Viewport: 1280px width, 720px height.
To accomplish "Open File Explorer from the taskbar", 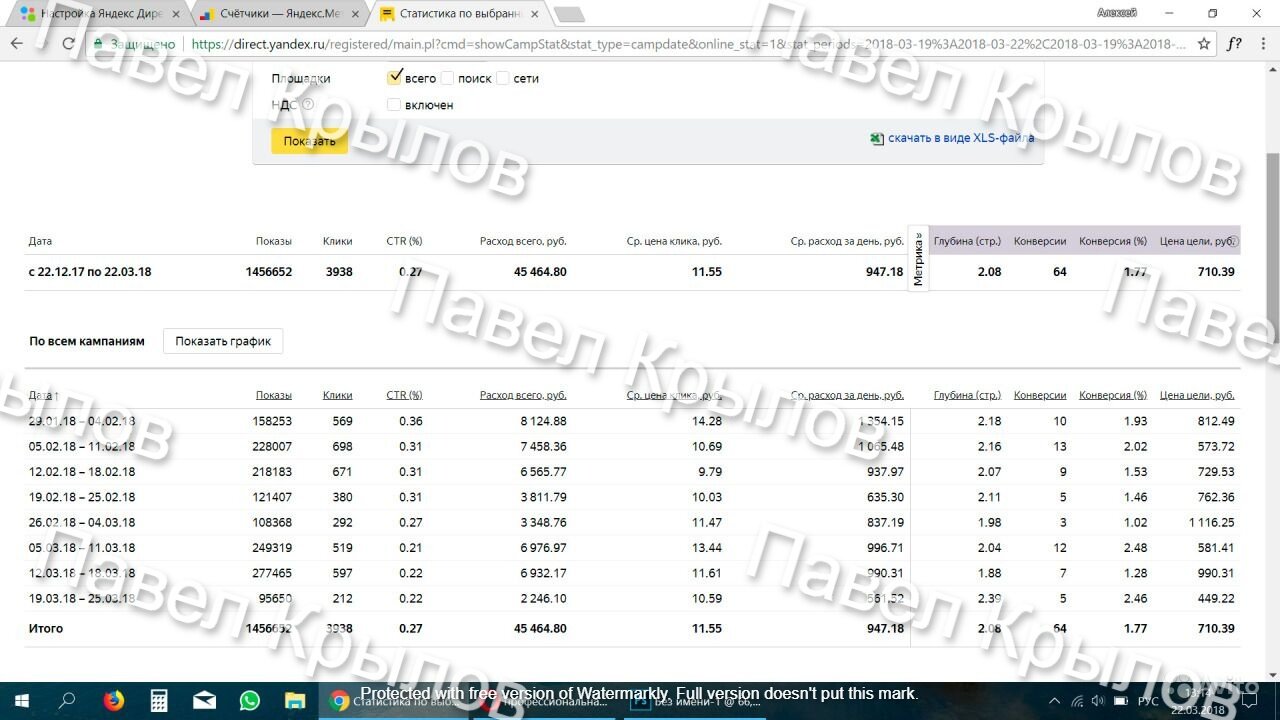I will pos(295,701).
